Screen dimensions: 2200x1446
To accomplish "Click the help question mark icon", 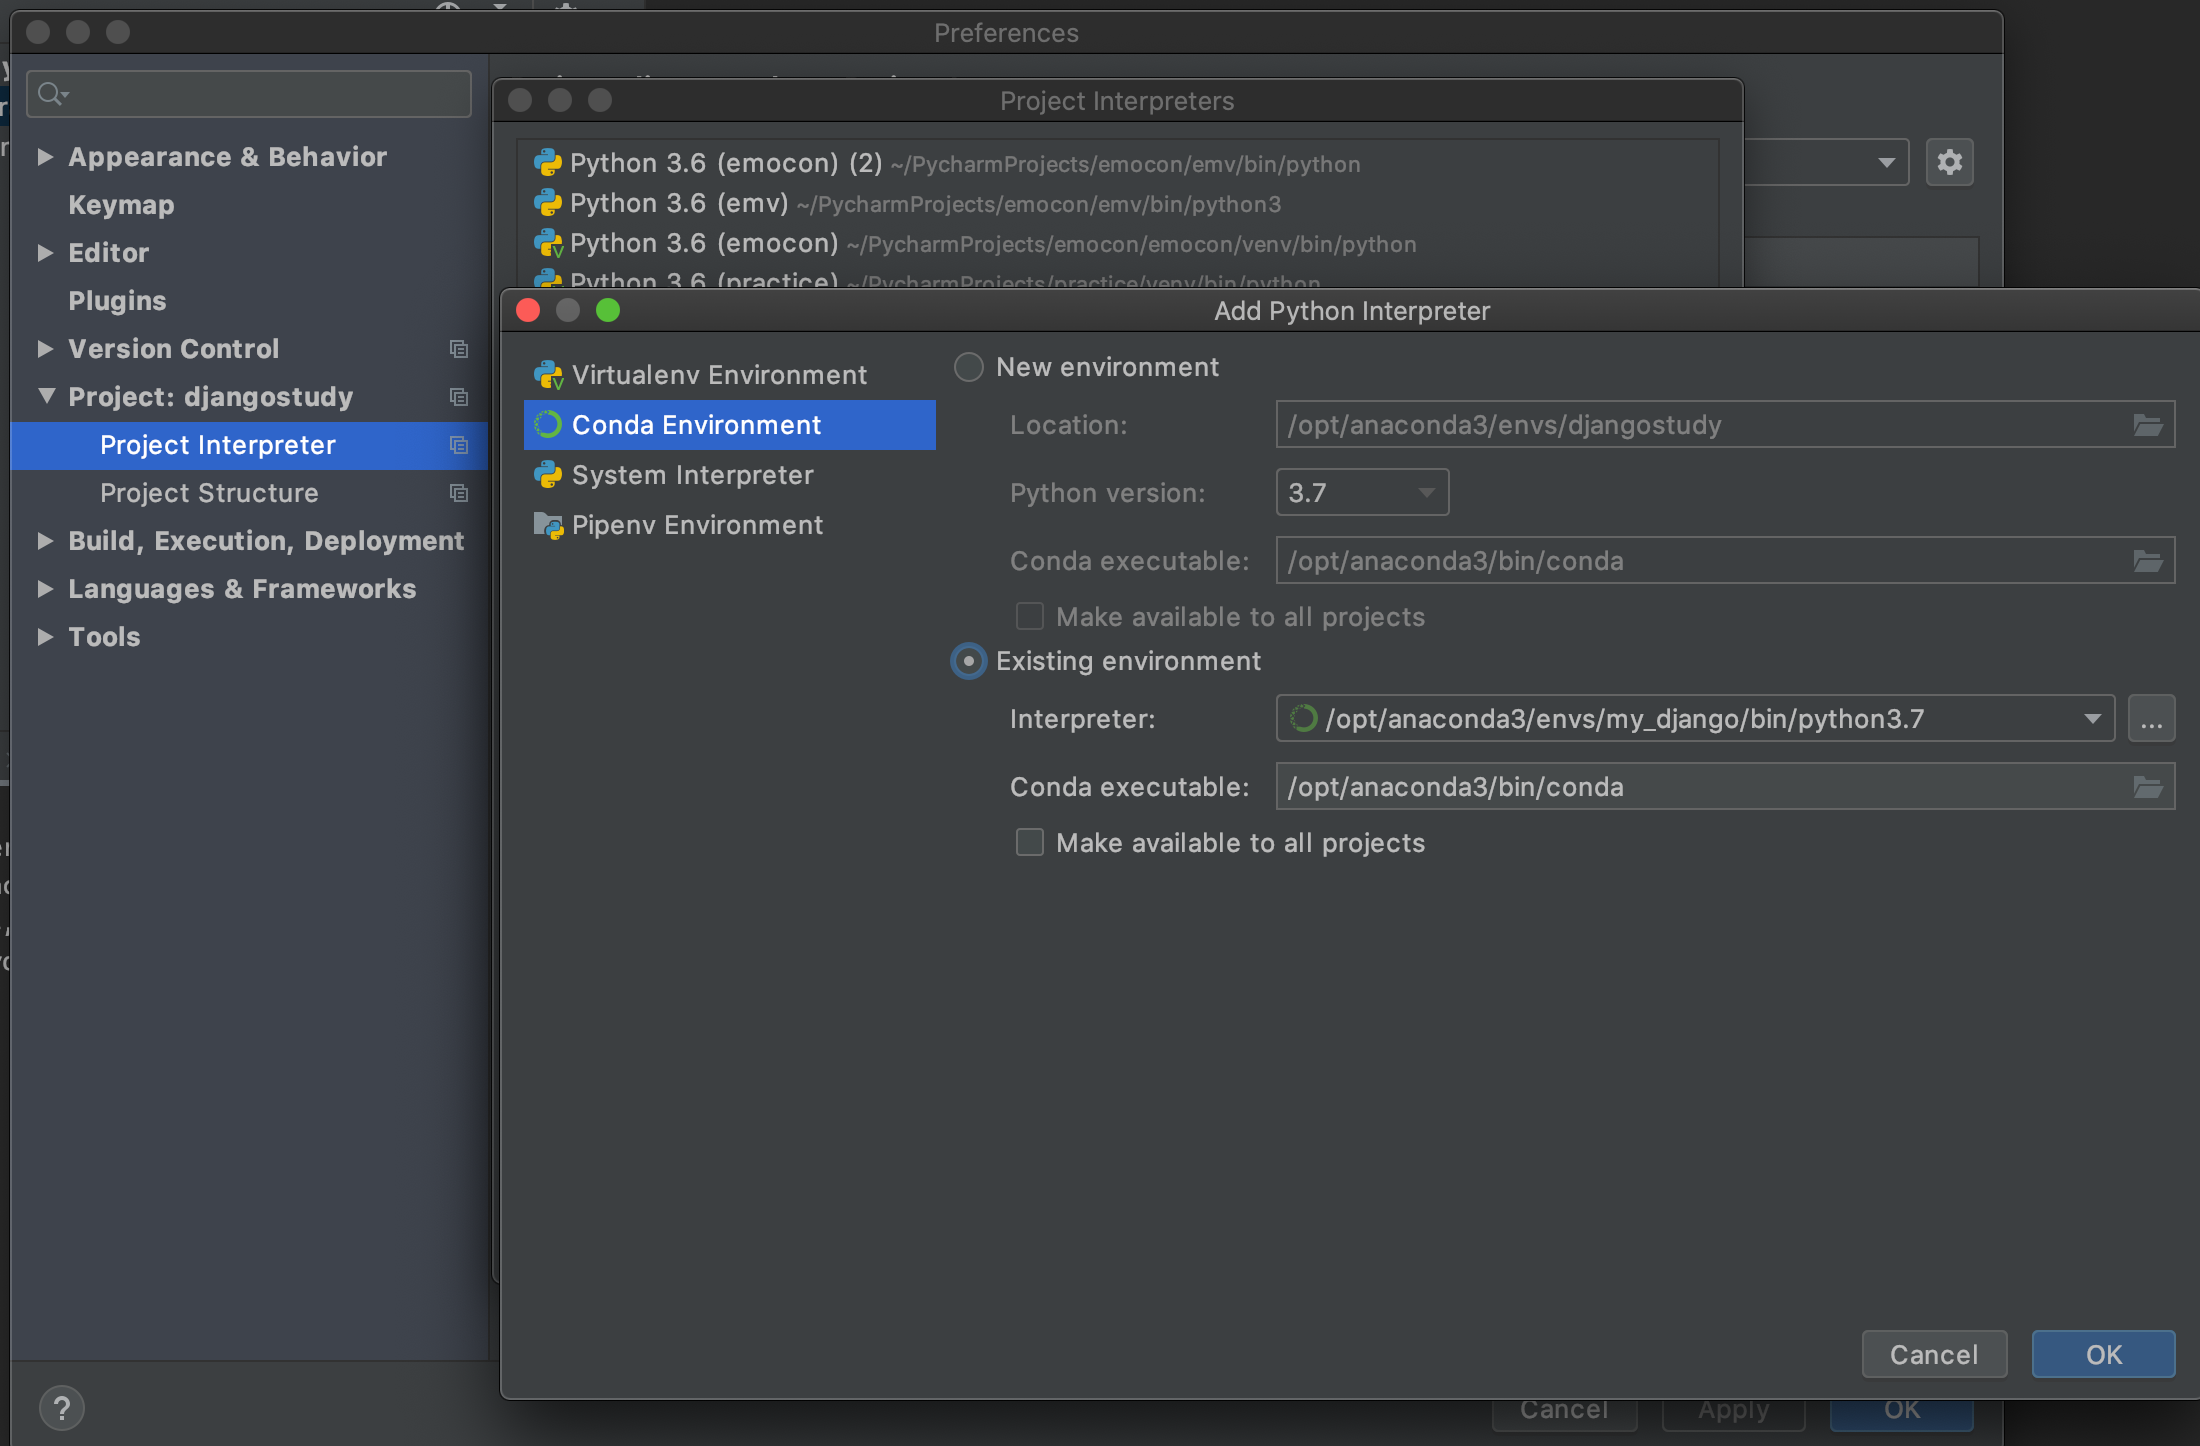I will point(62,1408).
